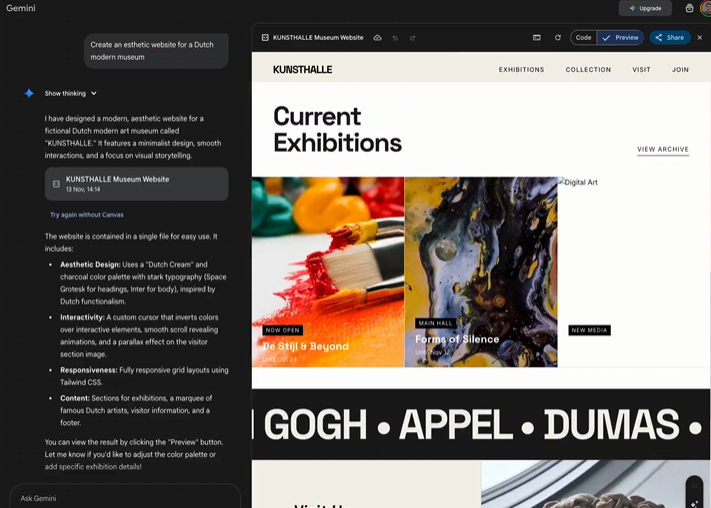The height and width of the screenshot is (508, 711).
Task: Click Try again without Canvas
Action: (x=87, y=215)
